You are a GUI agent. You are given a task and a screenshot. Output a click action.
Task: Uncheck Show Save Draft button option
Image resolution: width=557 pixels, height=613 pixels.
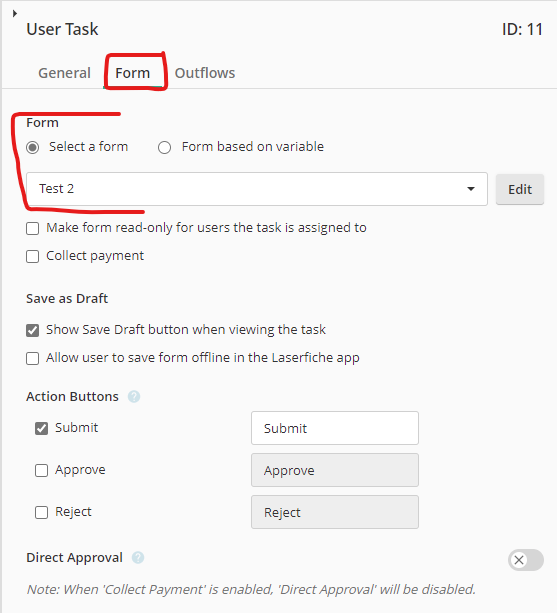pos(32,330)
